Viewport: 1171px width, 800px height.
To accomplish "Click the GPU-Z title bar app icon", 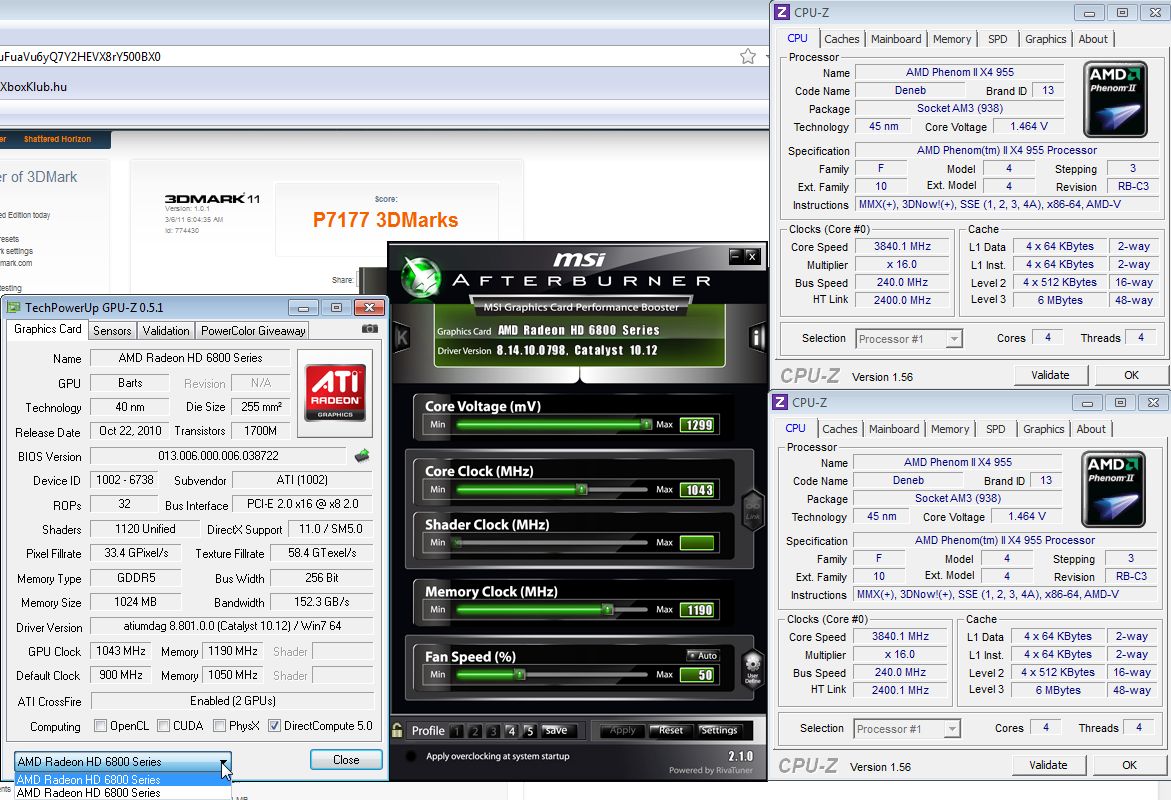I will click(13, 307).
